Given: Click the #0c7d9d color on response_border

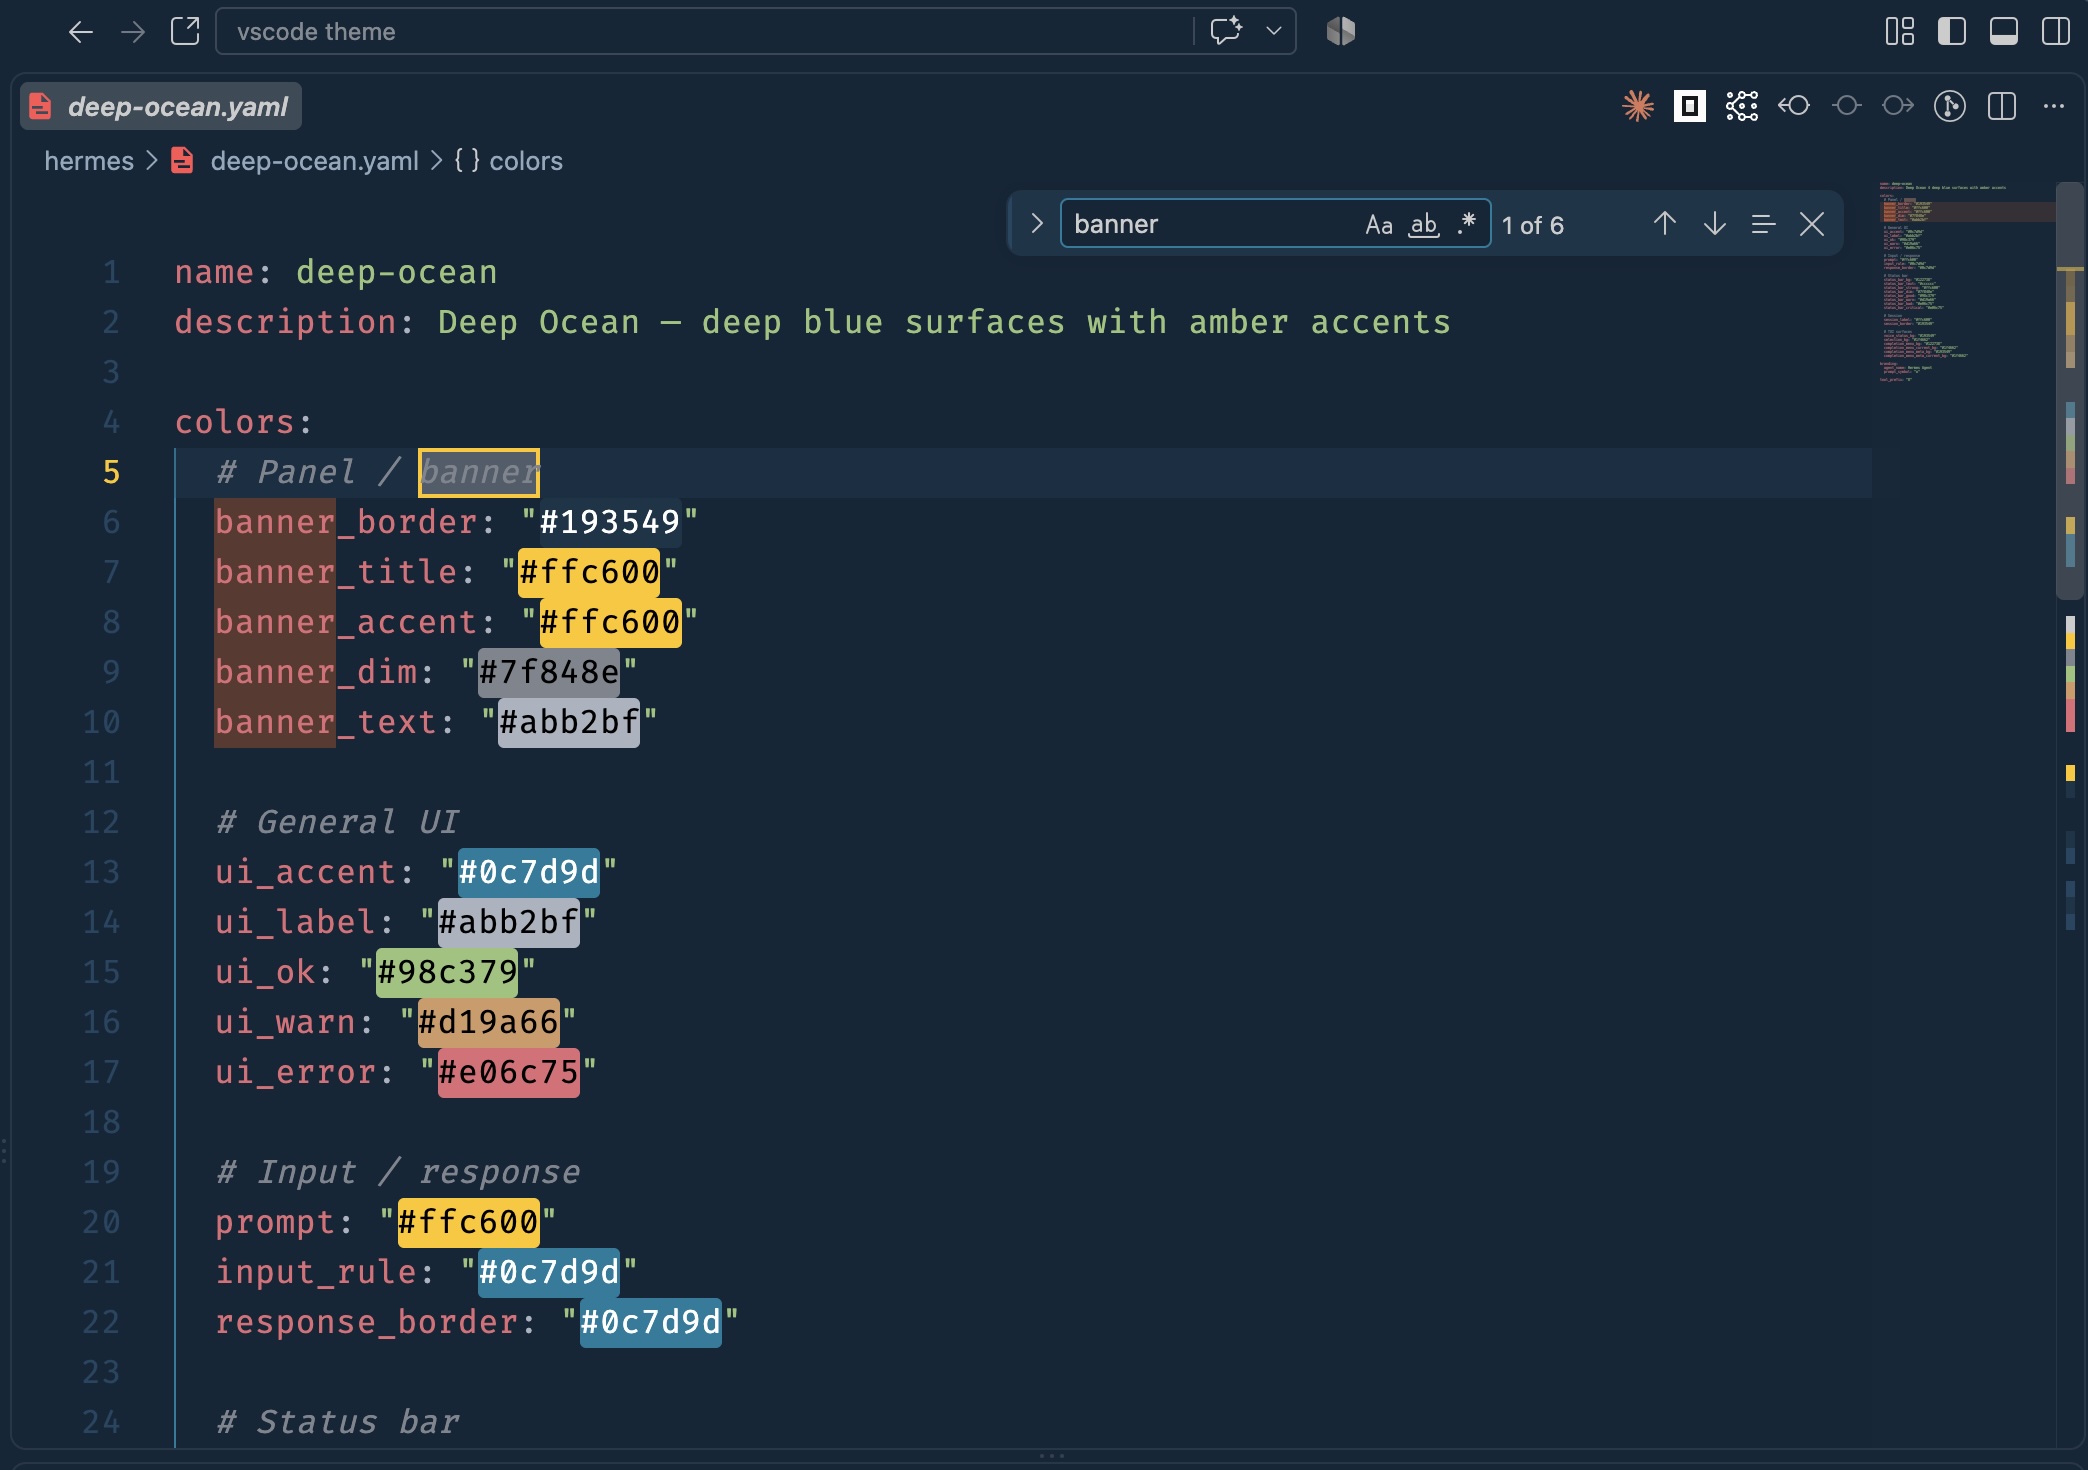Looking at the screenshot, I should pos(651,1322).
